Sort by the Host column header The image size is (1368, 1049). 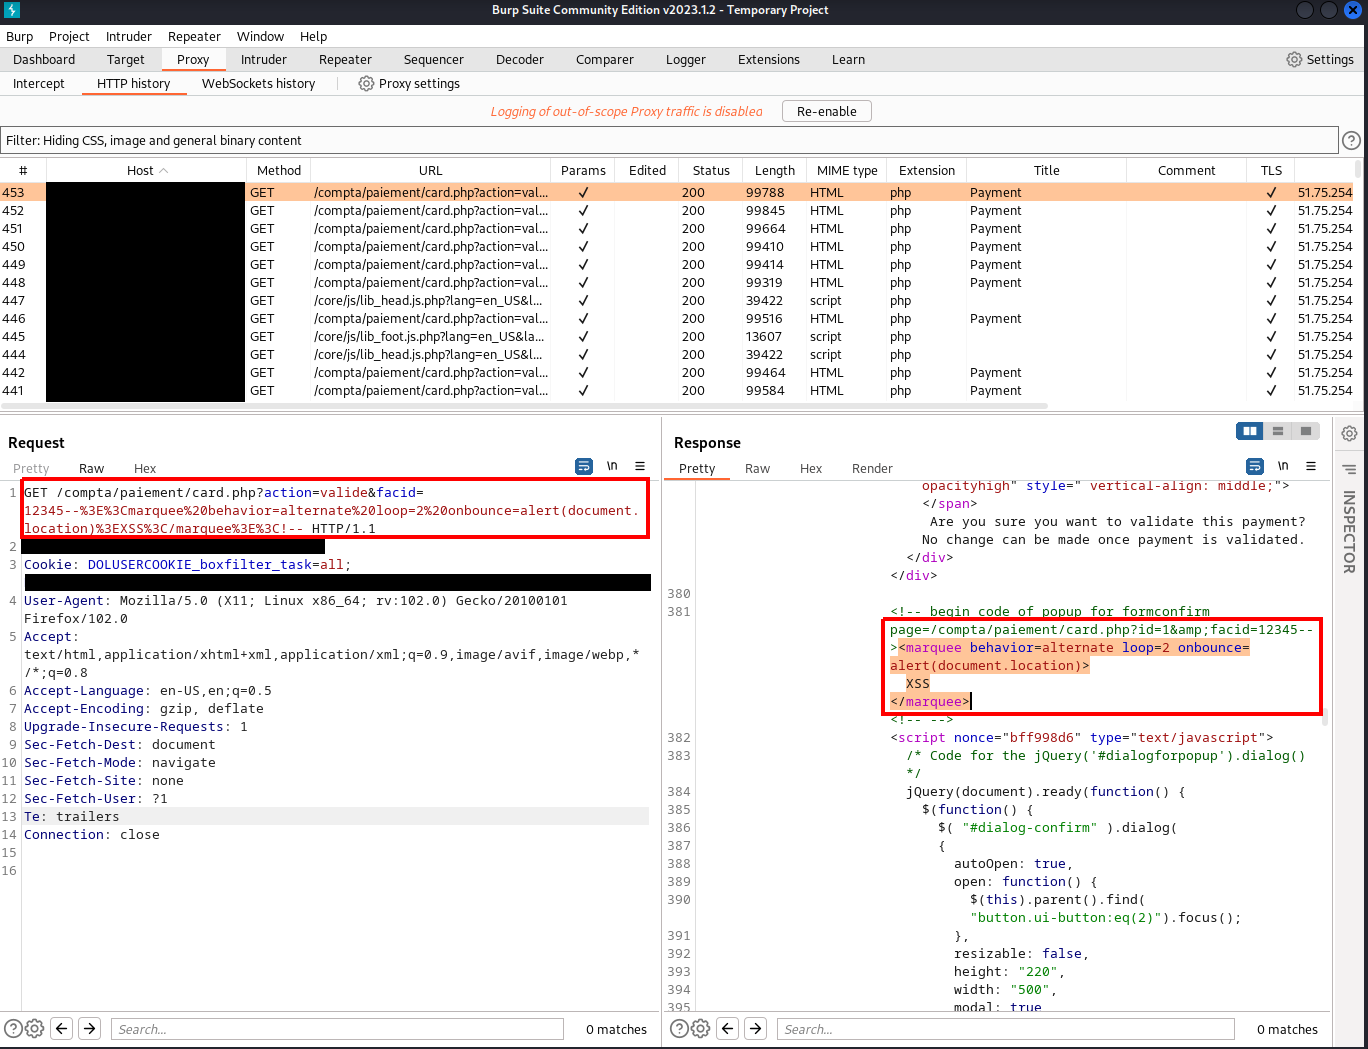coord(146,170)
